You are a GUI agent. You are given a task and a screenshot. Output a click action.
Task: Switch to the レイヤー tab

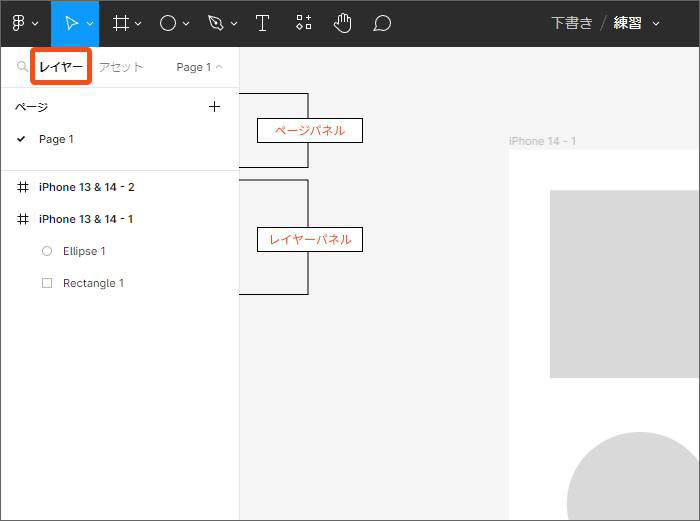tap(61, 67)
